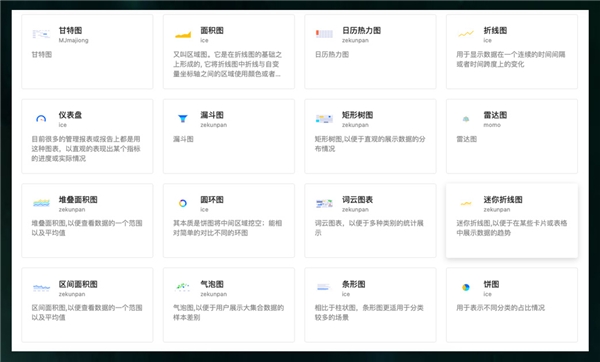
Task: Click the 迷你折线图 card title
Action: click(x=503, y=199)
